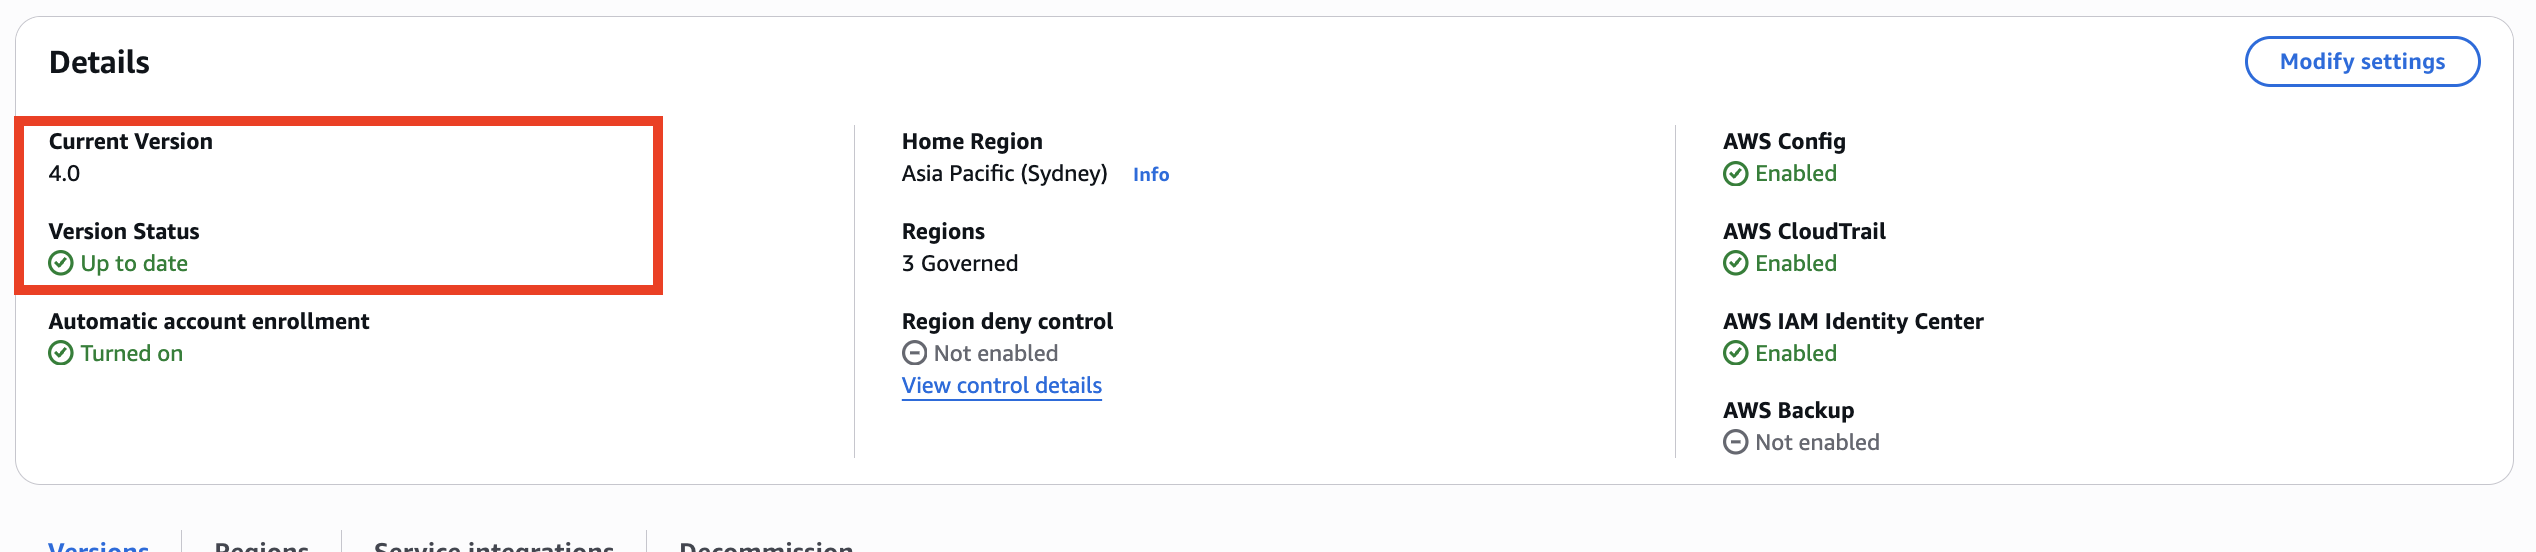Open the View control details link

pyautogui.click(x=1001, y=385)
